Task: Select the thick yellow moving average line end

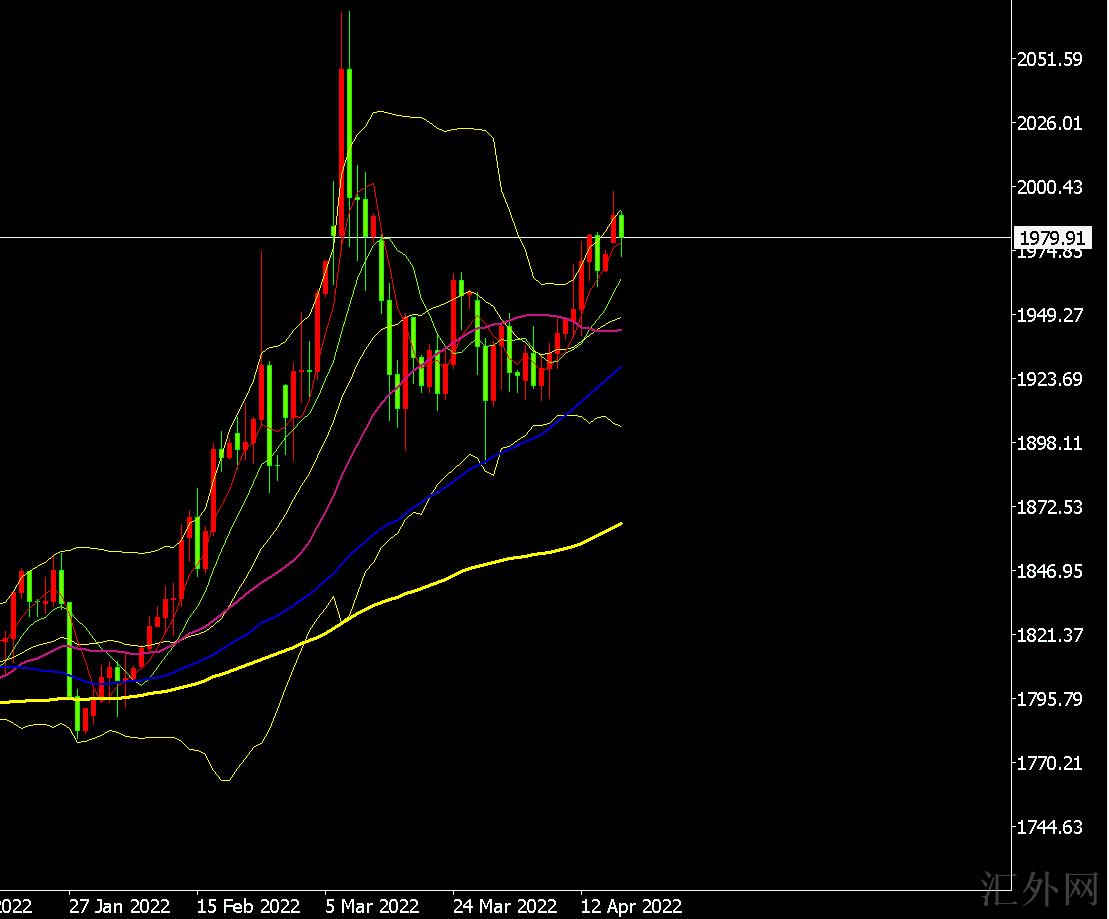Action: [x=620, y=524]
